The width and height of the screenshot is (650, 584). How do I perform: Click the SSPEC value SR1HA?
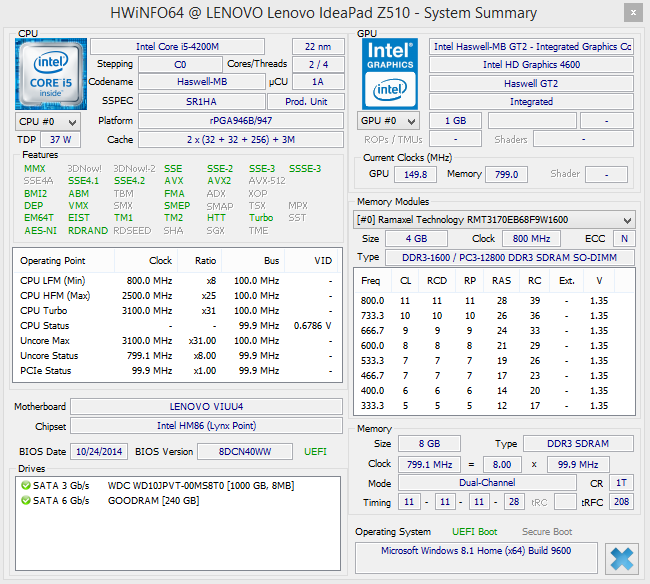coord(201,102)
